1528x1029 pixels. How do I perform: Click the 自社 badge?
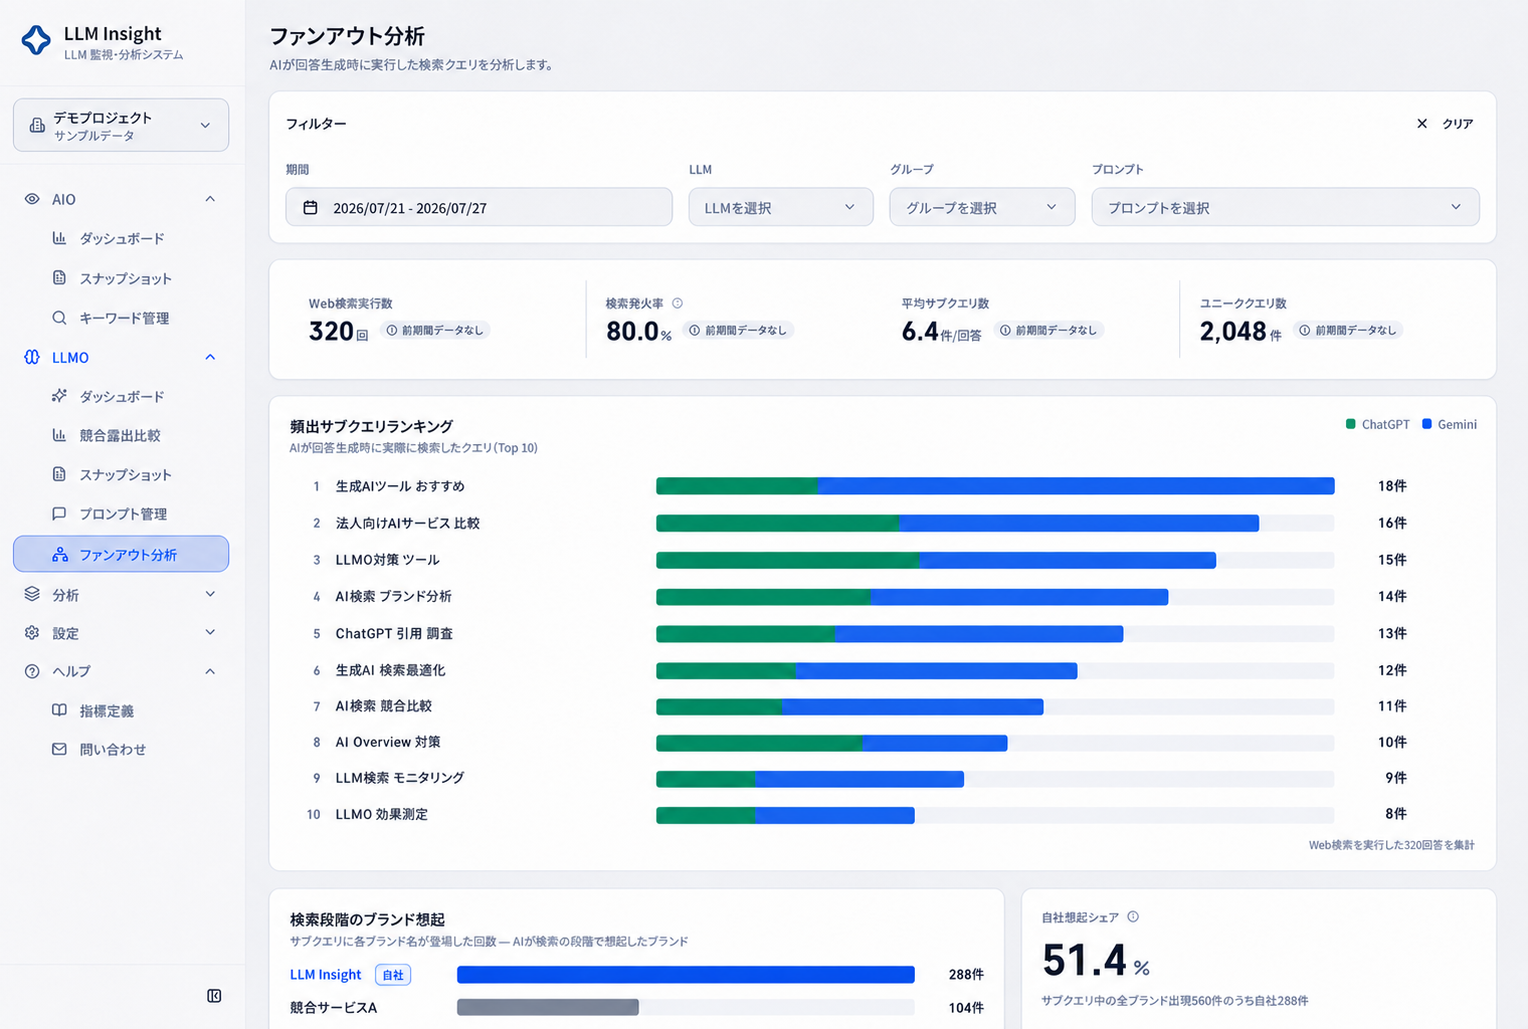393,974
